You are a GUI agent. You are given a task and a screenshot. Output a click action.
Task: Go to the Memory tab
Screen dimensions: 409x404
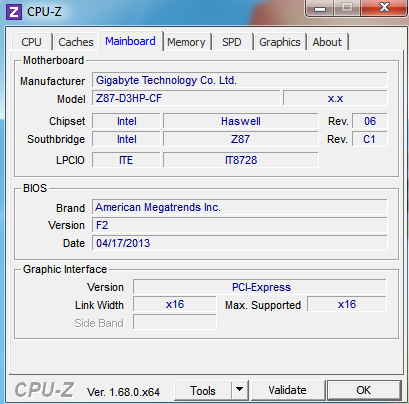[186, 42]
